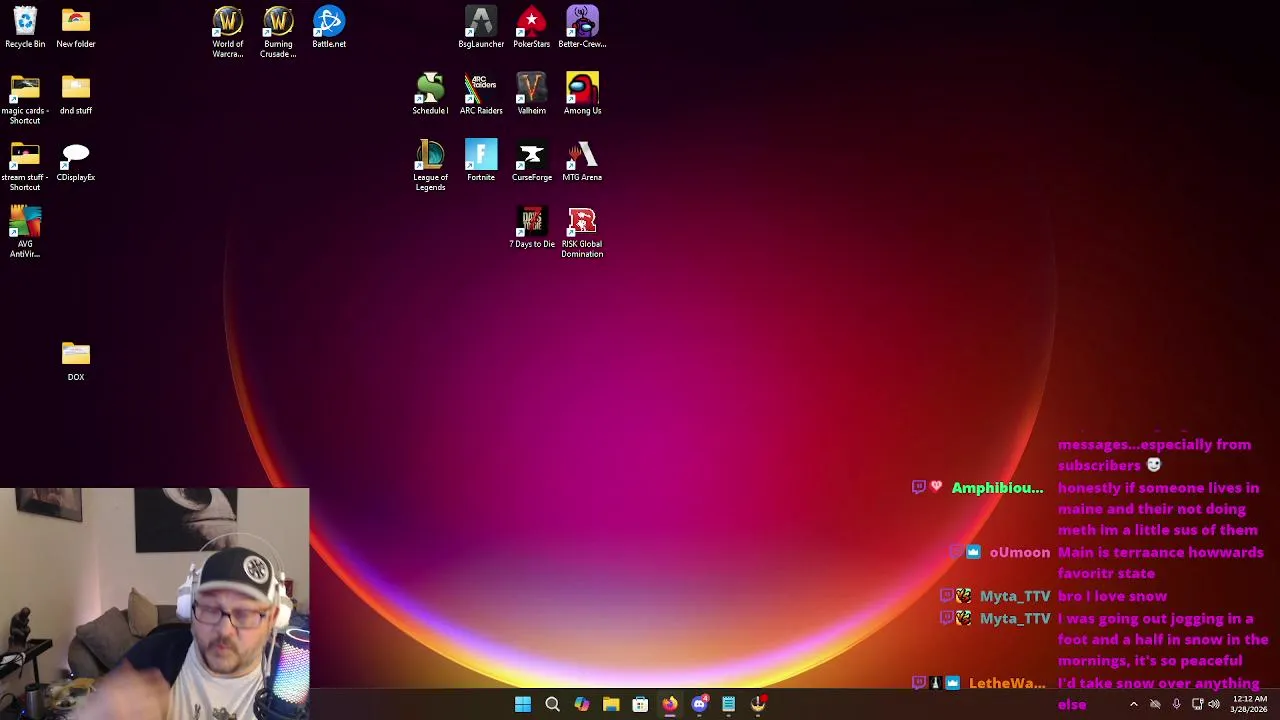Open the CurseForge desktop icon
This screenshot has width=1280, height=720.
point(532,161)
